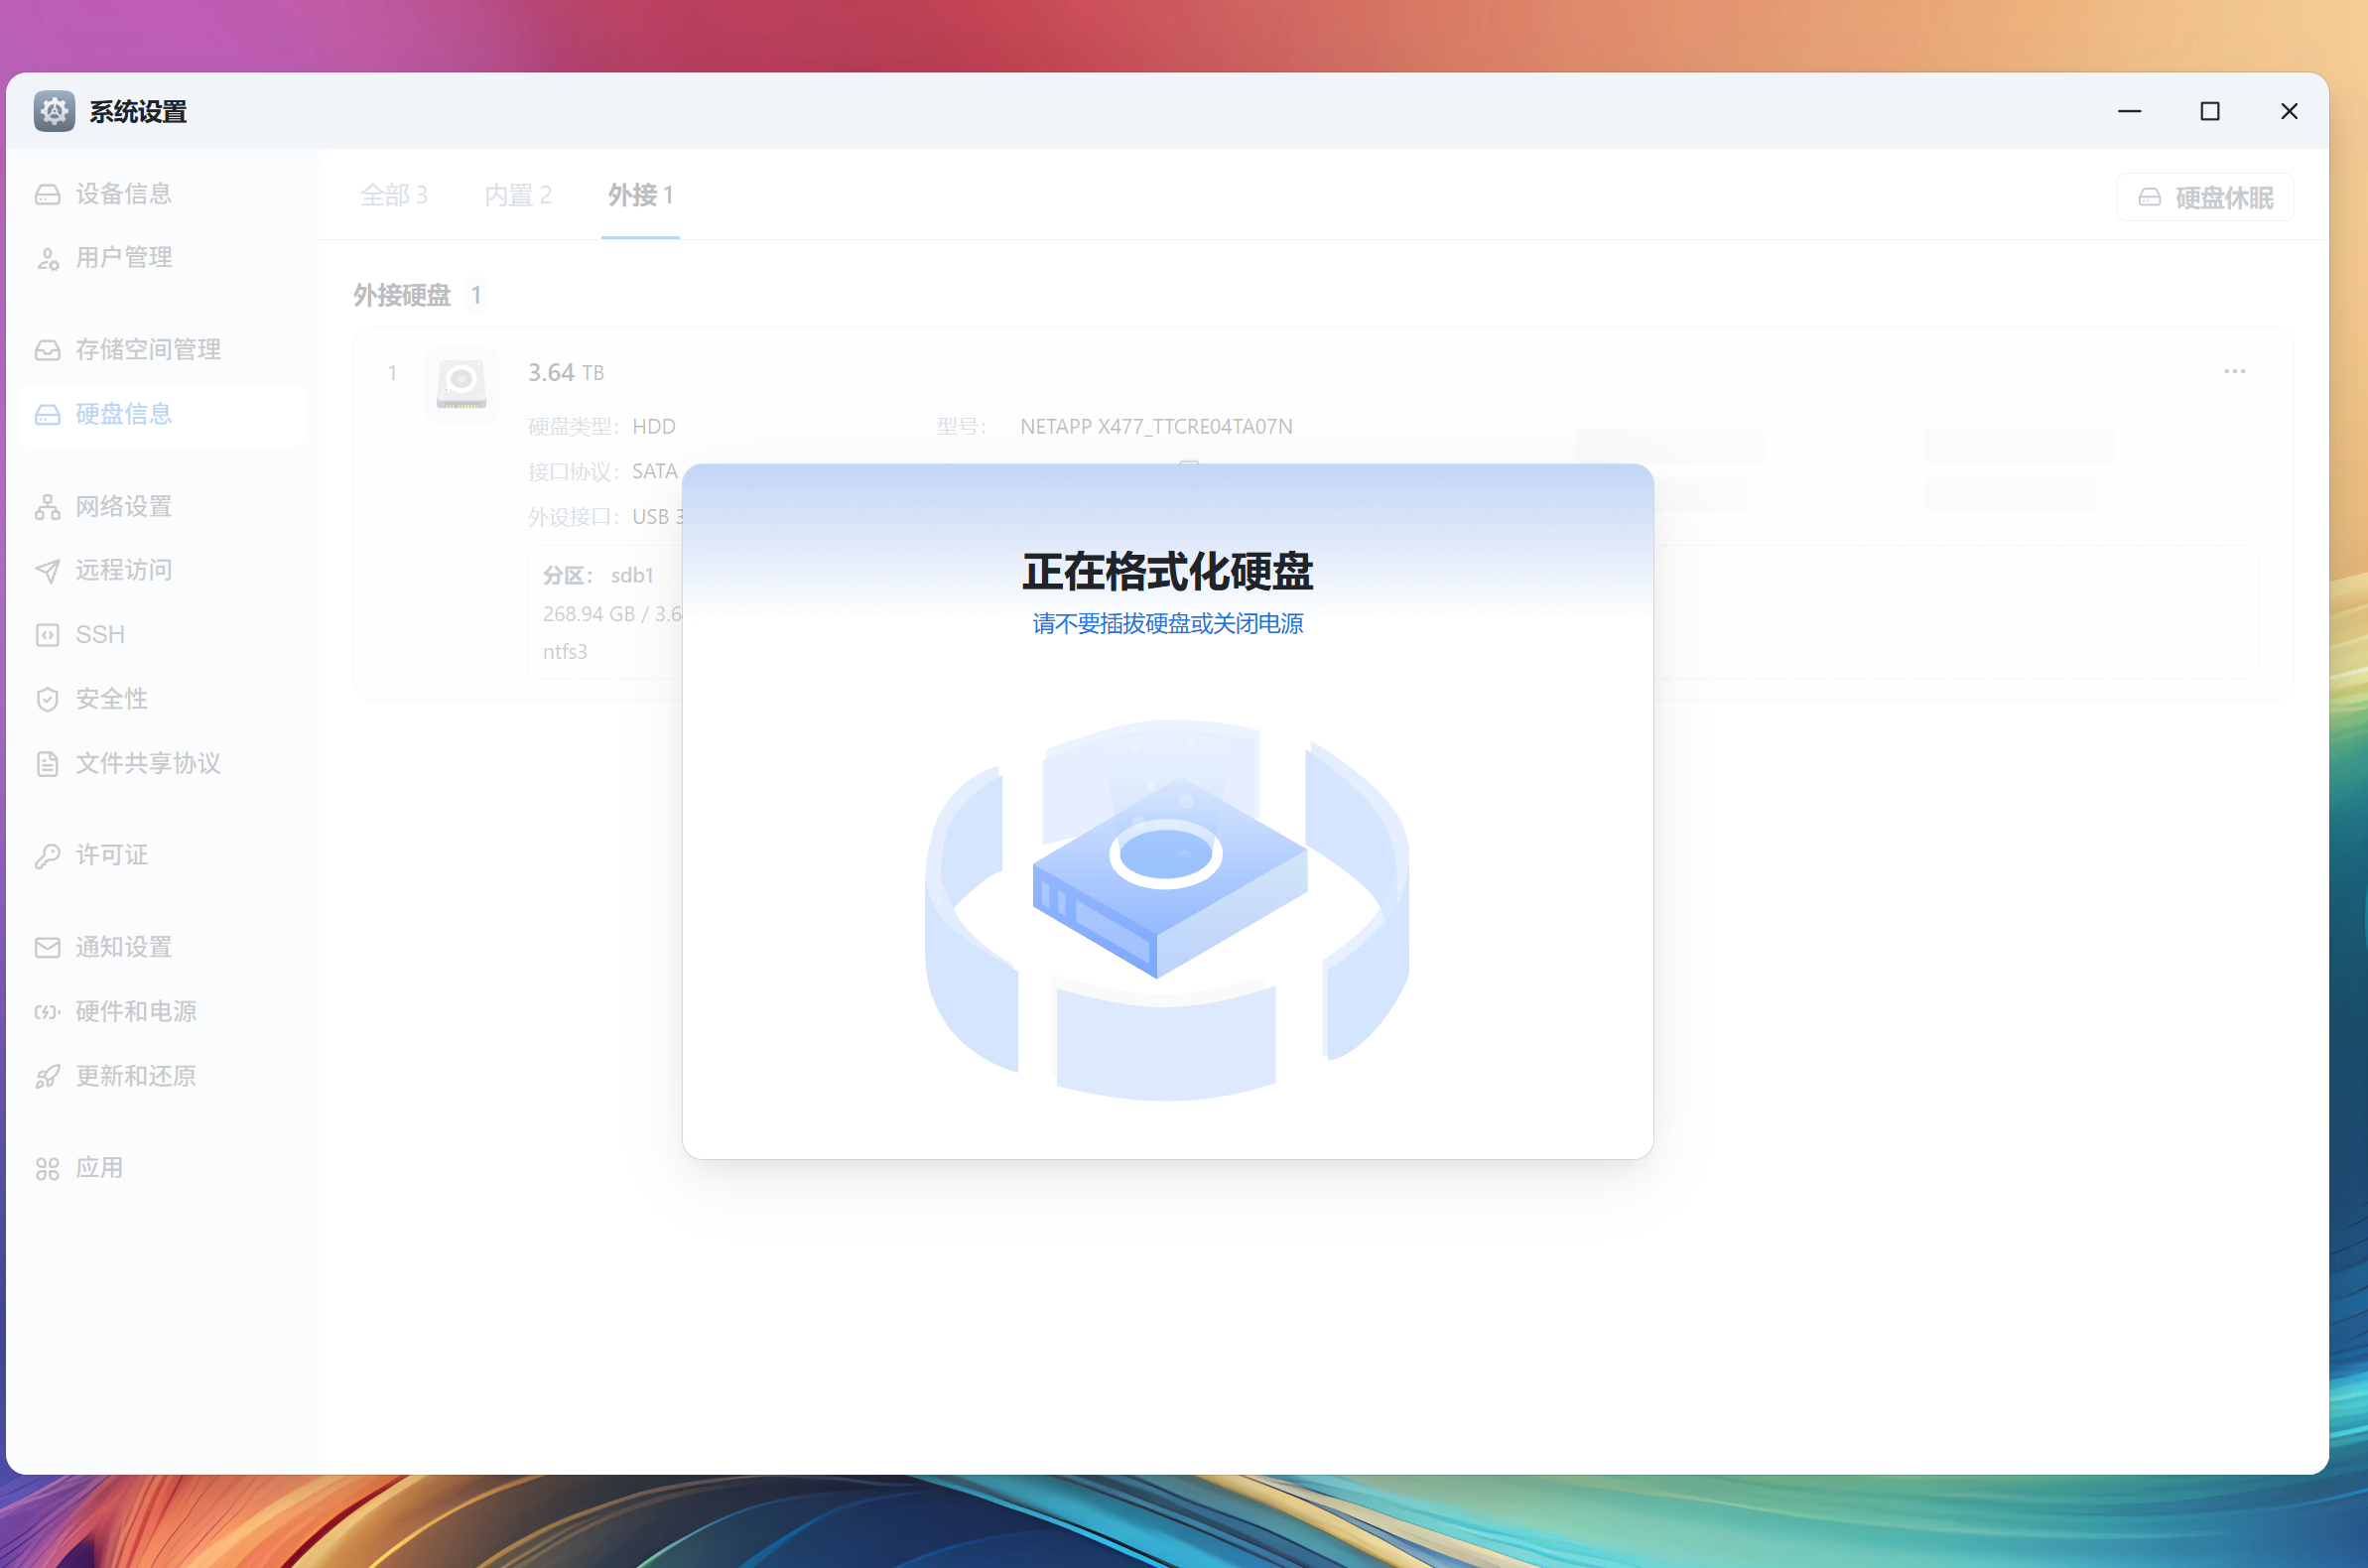Open 更新和还原 update and restore
The height and width of the screenshot is (1568, 2368).
48,1076
